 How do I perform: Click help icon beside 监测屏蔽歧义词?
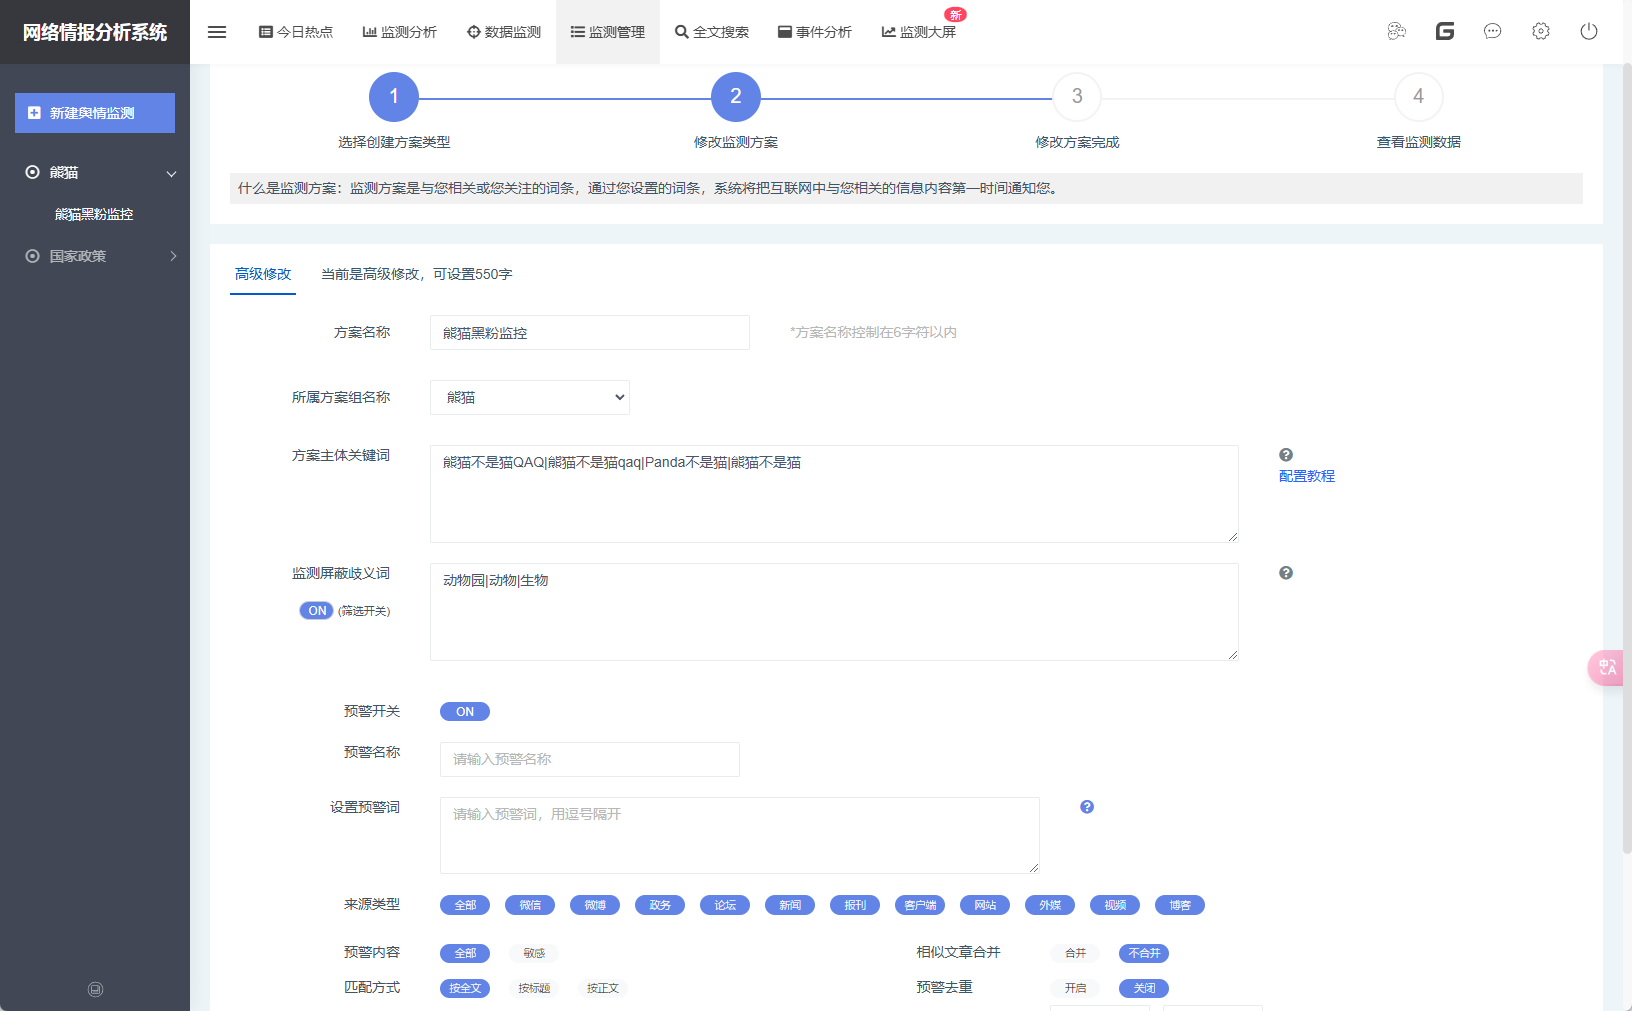tap(1286, 573)
